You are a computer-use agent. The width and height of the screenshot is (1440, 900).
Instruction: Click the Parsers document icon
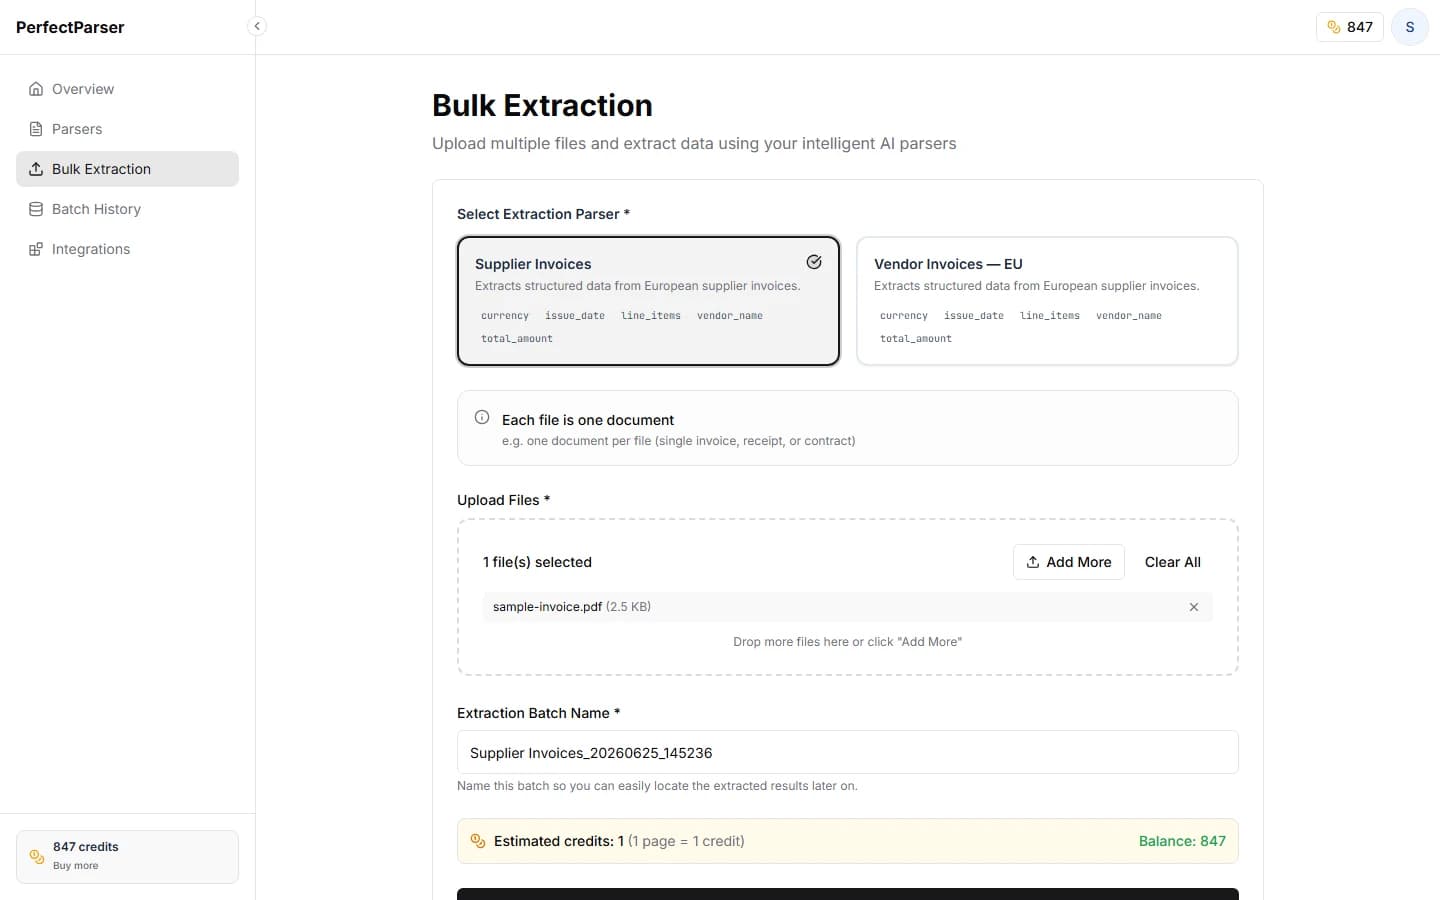[36, 129]
